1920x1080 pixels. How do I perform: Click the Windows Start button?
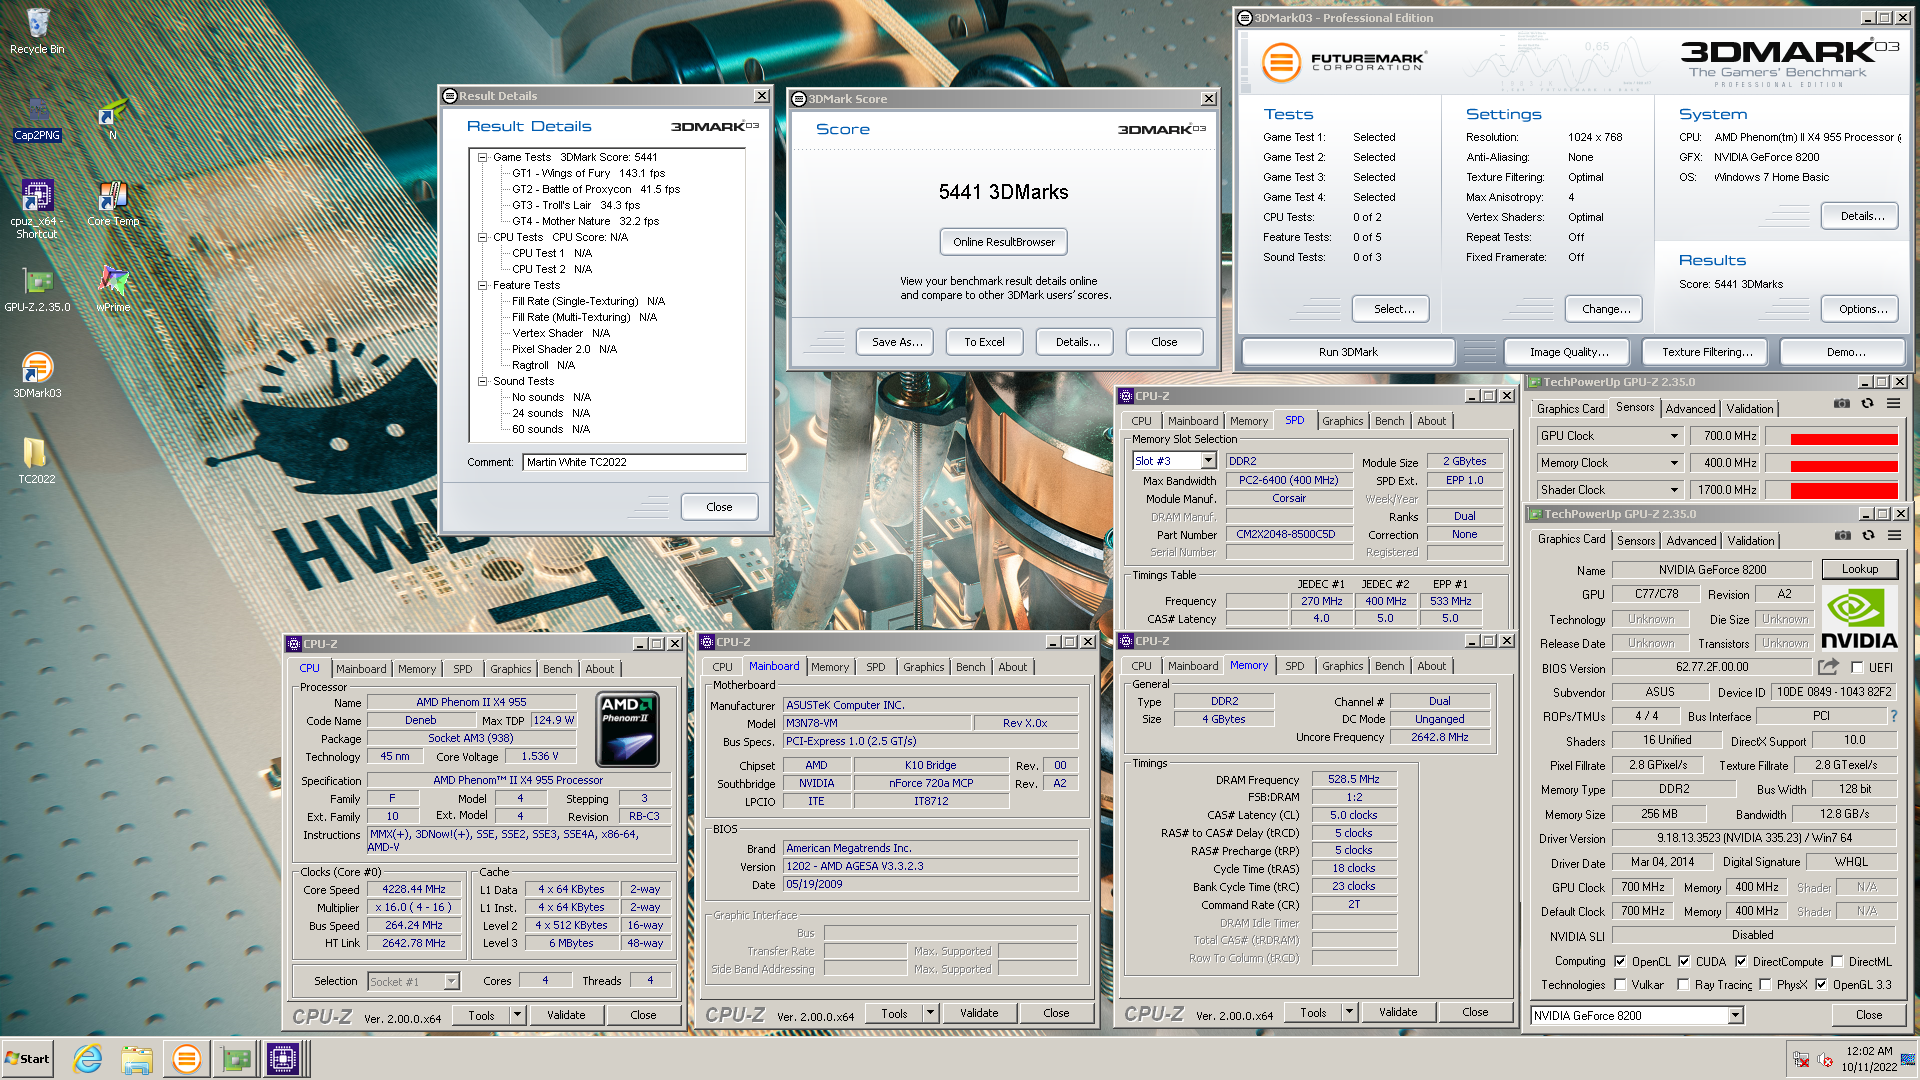tap(28, 1059)
